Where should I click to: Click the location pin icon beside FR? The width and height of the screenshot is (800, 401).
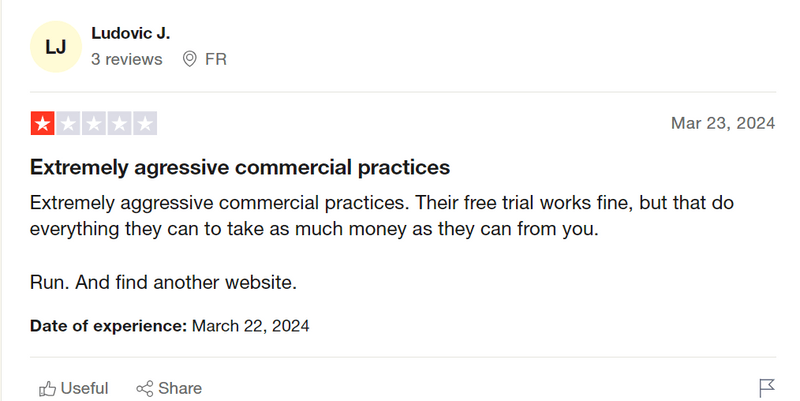tap(190, 59)
